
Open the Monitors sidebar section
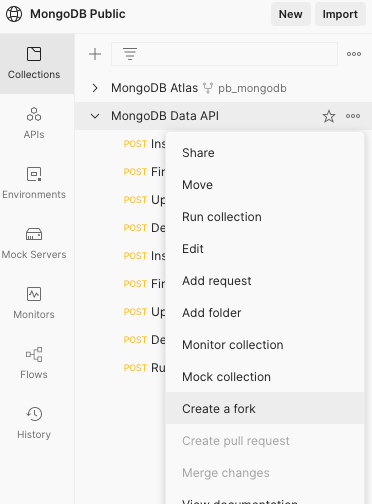point(34,303)
